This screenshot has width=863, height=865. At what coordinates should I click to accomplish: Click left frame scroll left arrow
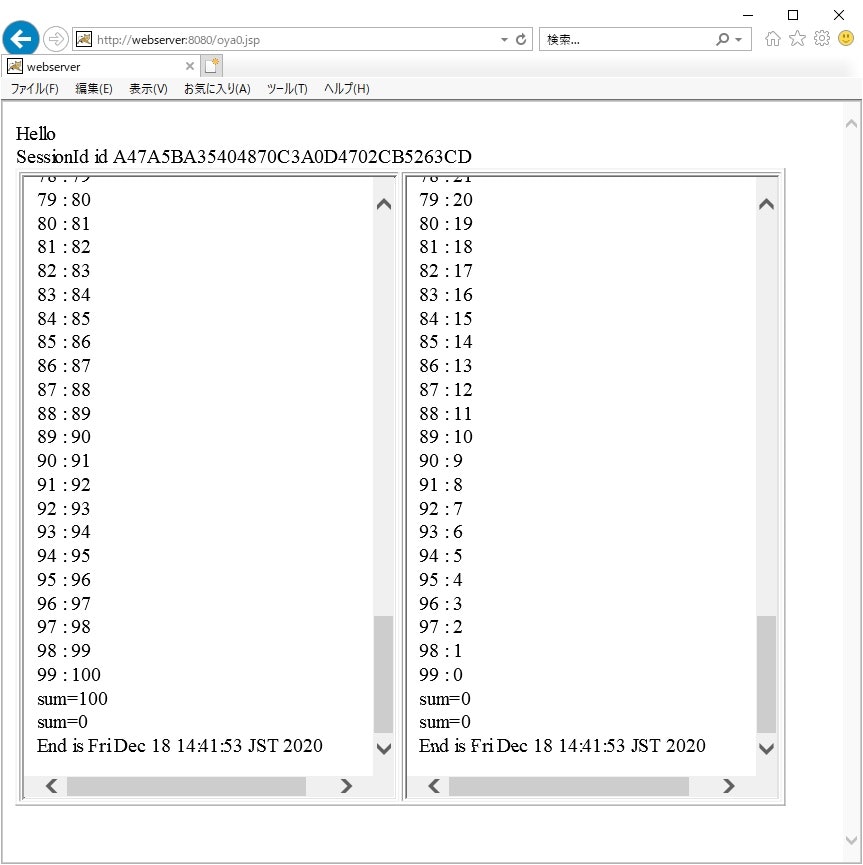tap(51, 786)
